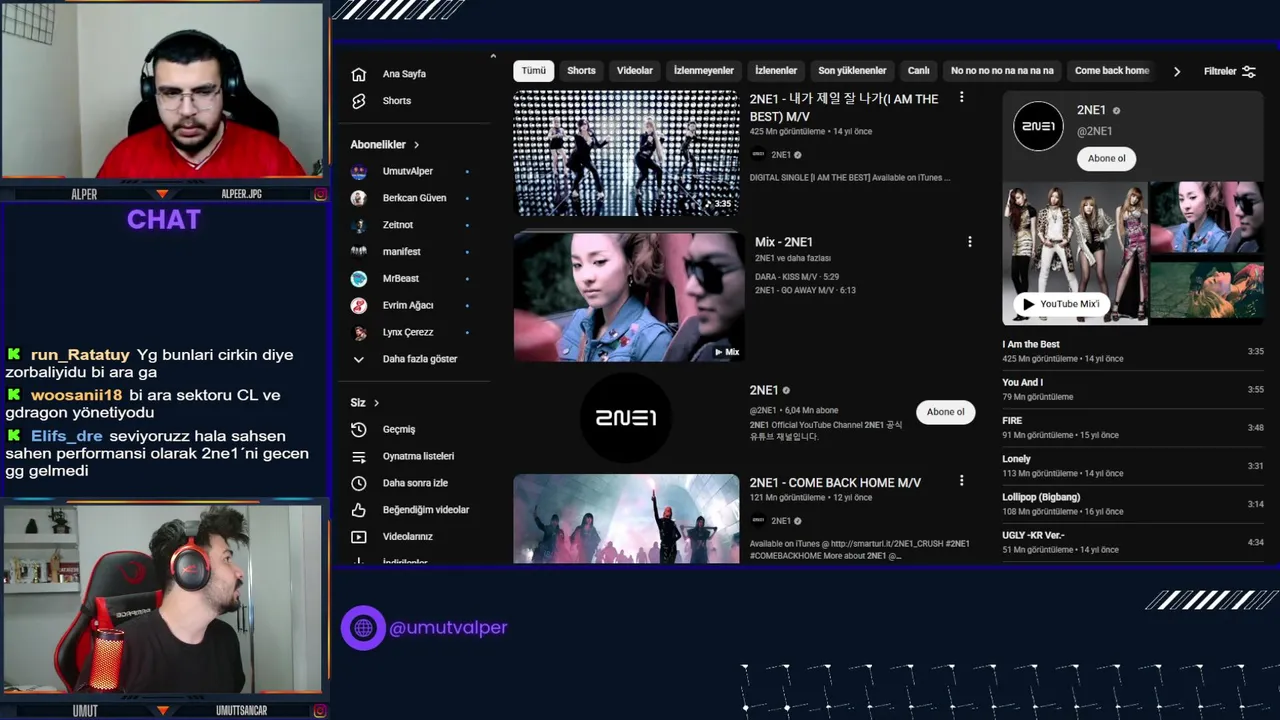The height and width of the screenshot is (720, 1280).
Task: Open Berkcan Güven subscription avatar
Action: [359, 198]
